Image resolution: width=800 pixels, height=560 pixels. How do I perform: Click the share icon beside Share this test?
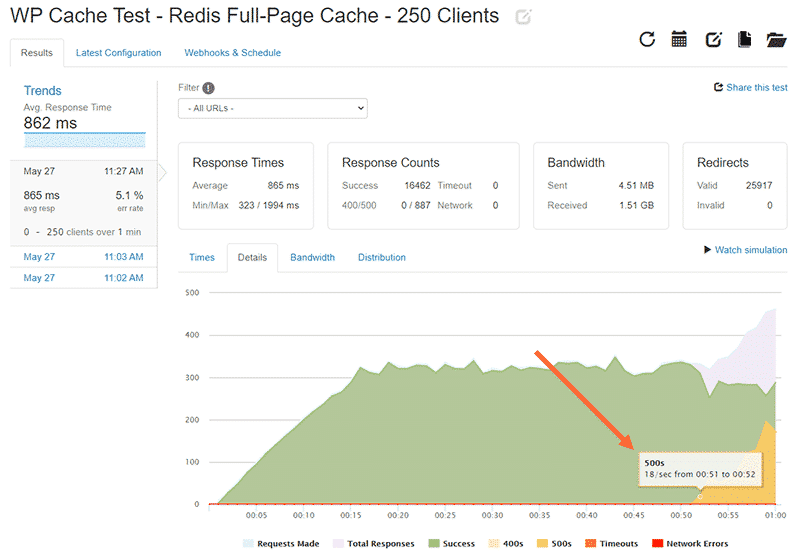point(718,87)
